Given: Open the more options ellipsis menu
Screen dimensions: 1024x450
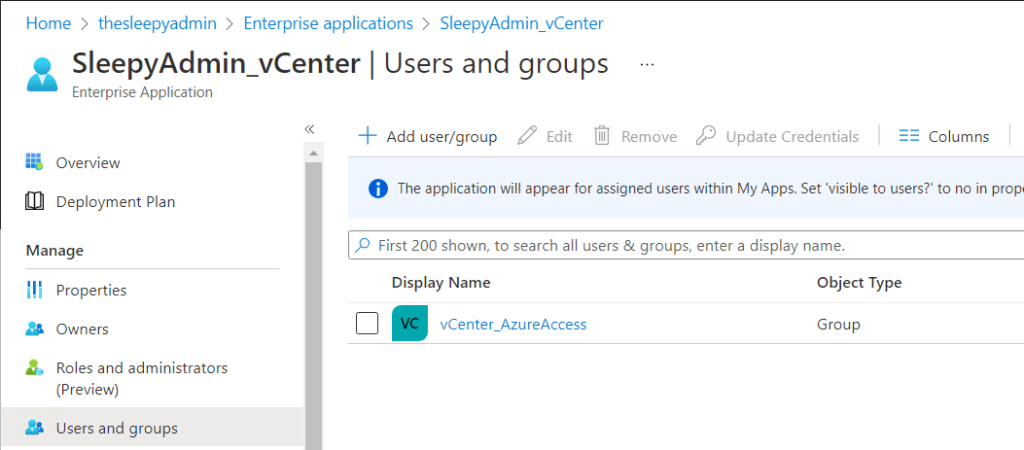Looking at the screenshot, I should (x=647, y=64).
